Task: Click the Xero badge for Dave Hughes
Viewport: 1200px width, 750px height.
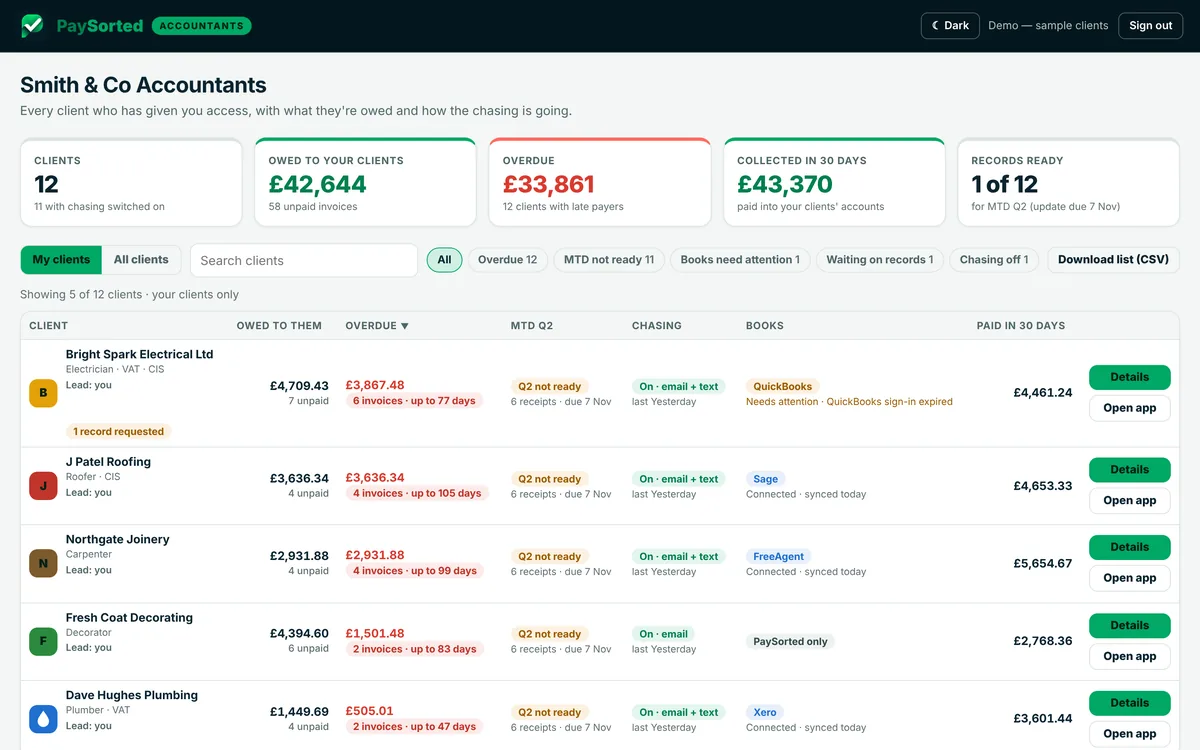Action: coord(765,712)
